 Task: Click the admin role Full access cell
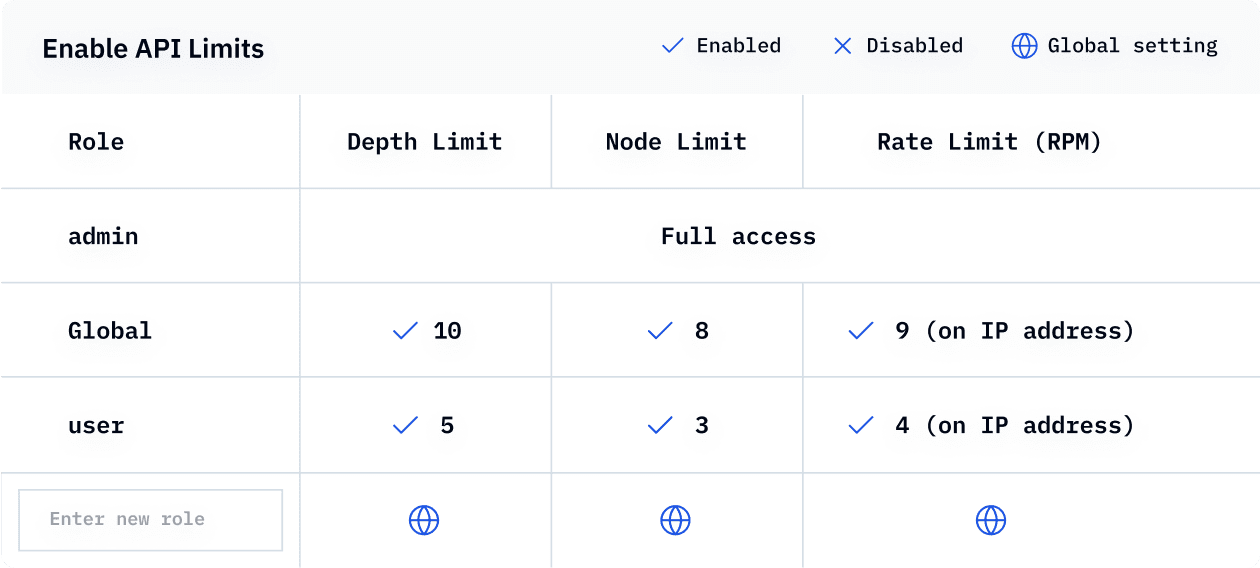click(738, 237)
